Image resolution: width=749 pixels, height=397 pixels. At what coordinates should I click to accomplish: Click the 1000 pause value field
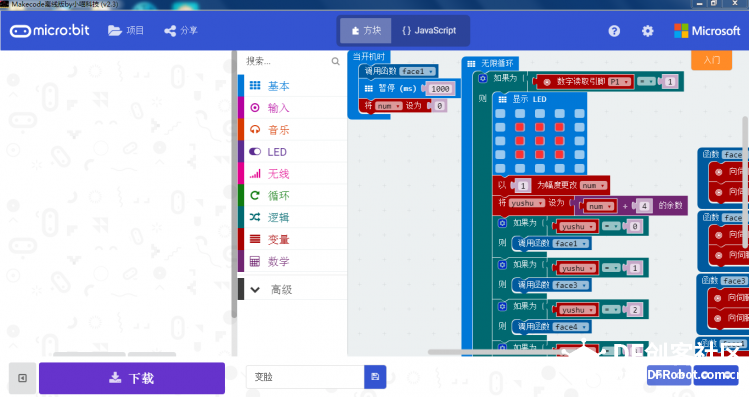[x=440, y=89]
